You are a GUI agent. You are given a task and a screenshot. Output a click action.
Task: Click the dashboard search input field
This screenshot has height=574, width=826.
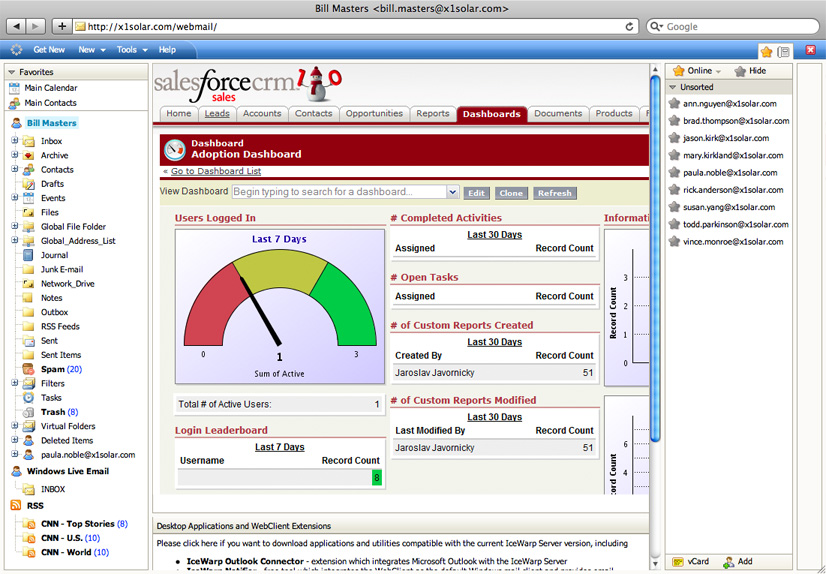click(x=338, y=192)
